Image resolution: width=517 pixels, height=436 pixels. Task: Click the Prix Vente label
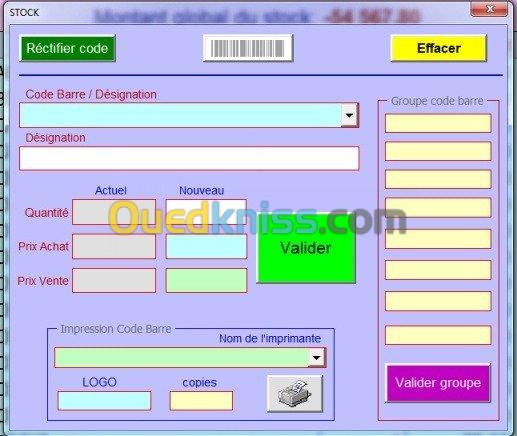[43, 281]
